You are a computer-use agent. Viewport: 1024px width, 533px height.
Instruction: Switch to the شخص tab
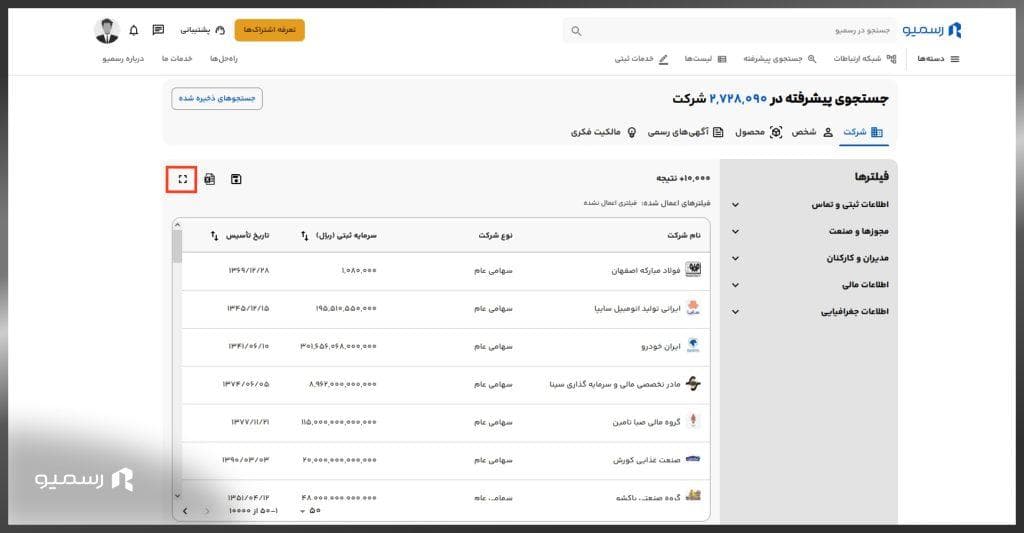[x=812, y=132]
